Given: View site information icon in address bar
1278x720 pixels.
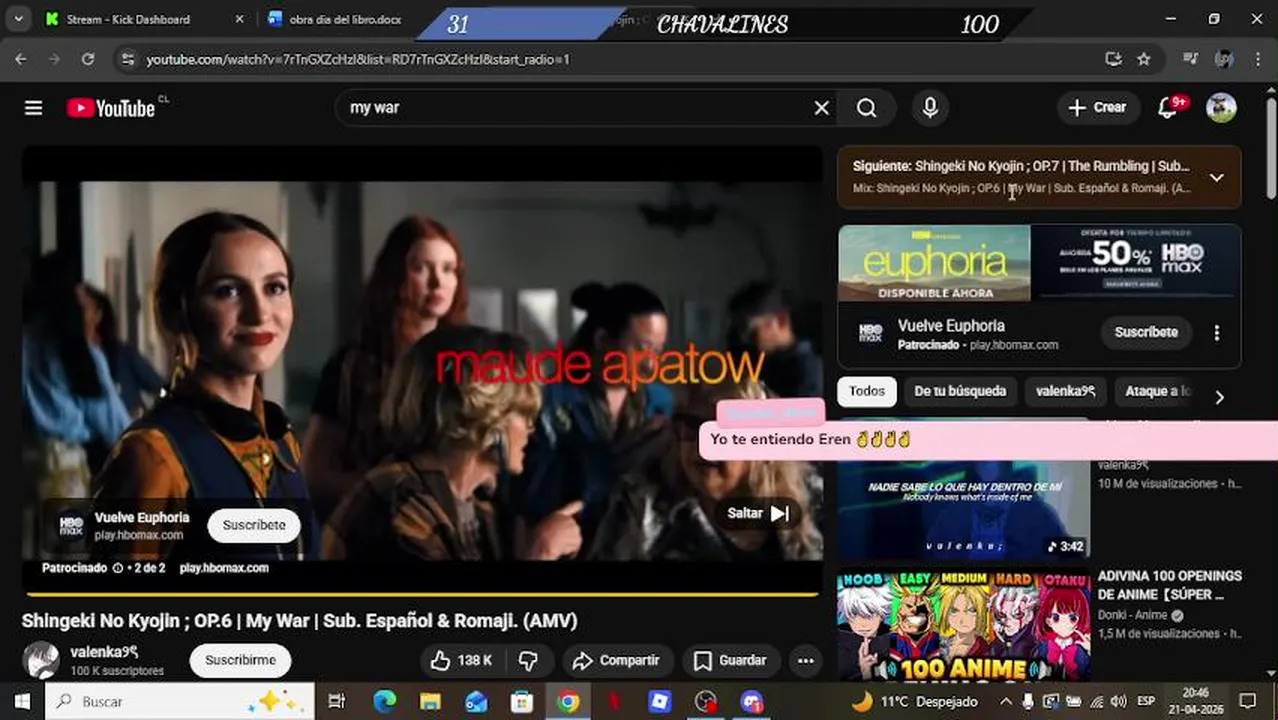Looking at the screenshot, I should 126,59.
